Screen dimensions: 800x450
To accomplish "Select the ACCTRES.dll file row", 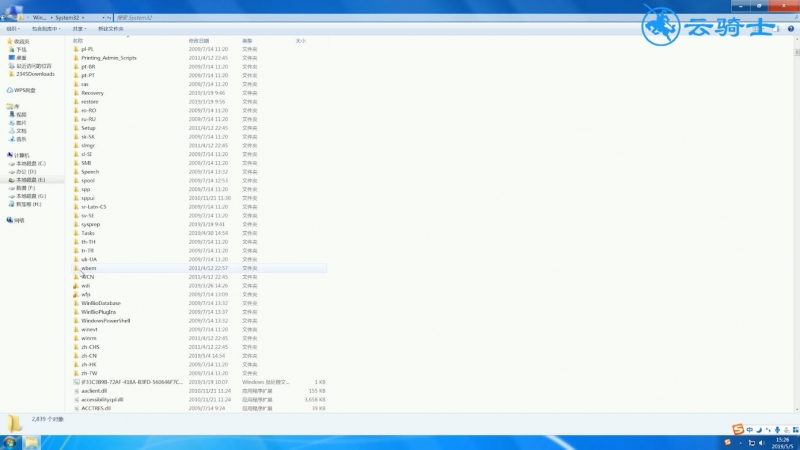I will (199, 408).
